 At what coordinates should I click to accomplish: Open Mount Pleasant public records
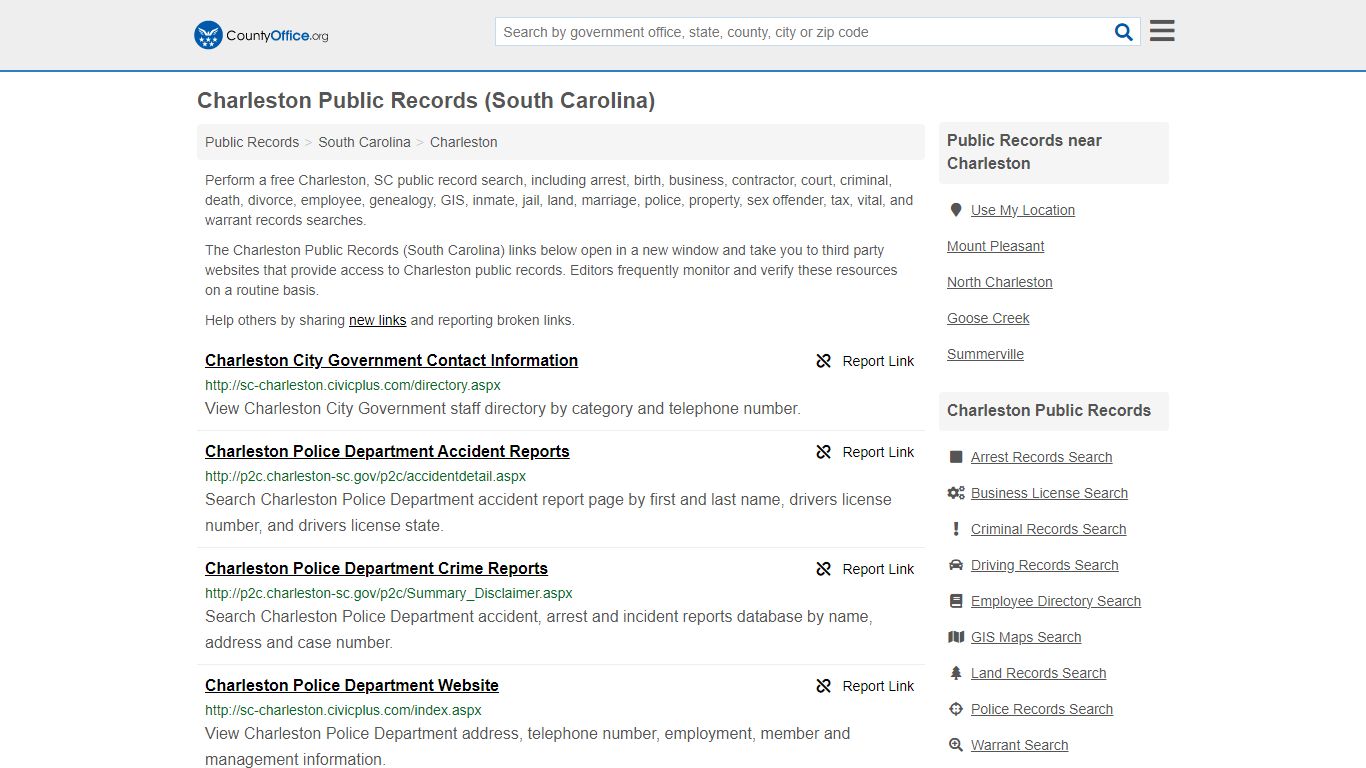pyautogui.click(x=996, y=246)
